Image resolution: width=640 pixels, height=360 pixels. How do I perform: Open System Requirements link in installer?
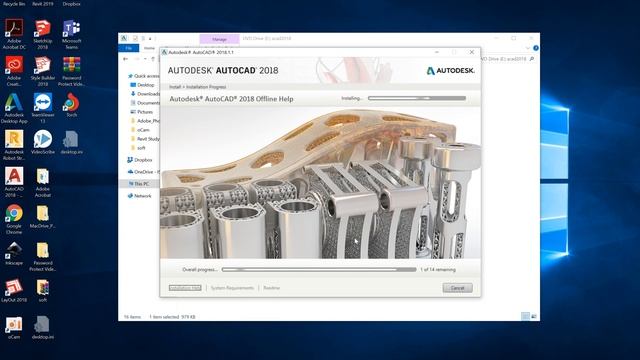pyautogui.click(x=232, y=288)
